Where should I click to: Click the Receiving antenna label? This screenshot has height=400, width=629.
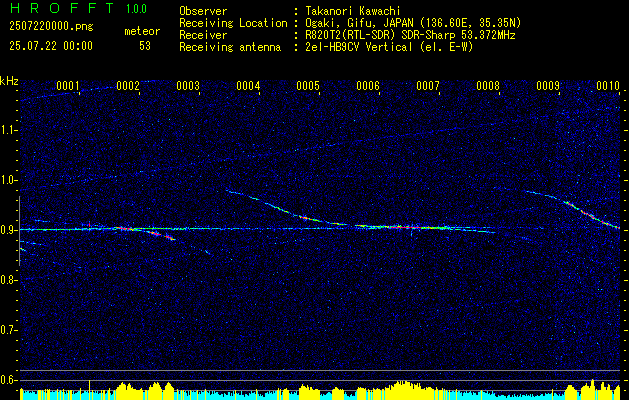(x=230, y=47)
